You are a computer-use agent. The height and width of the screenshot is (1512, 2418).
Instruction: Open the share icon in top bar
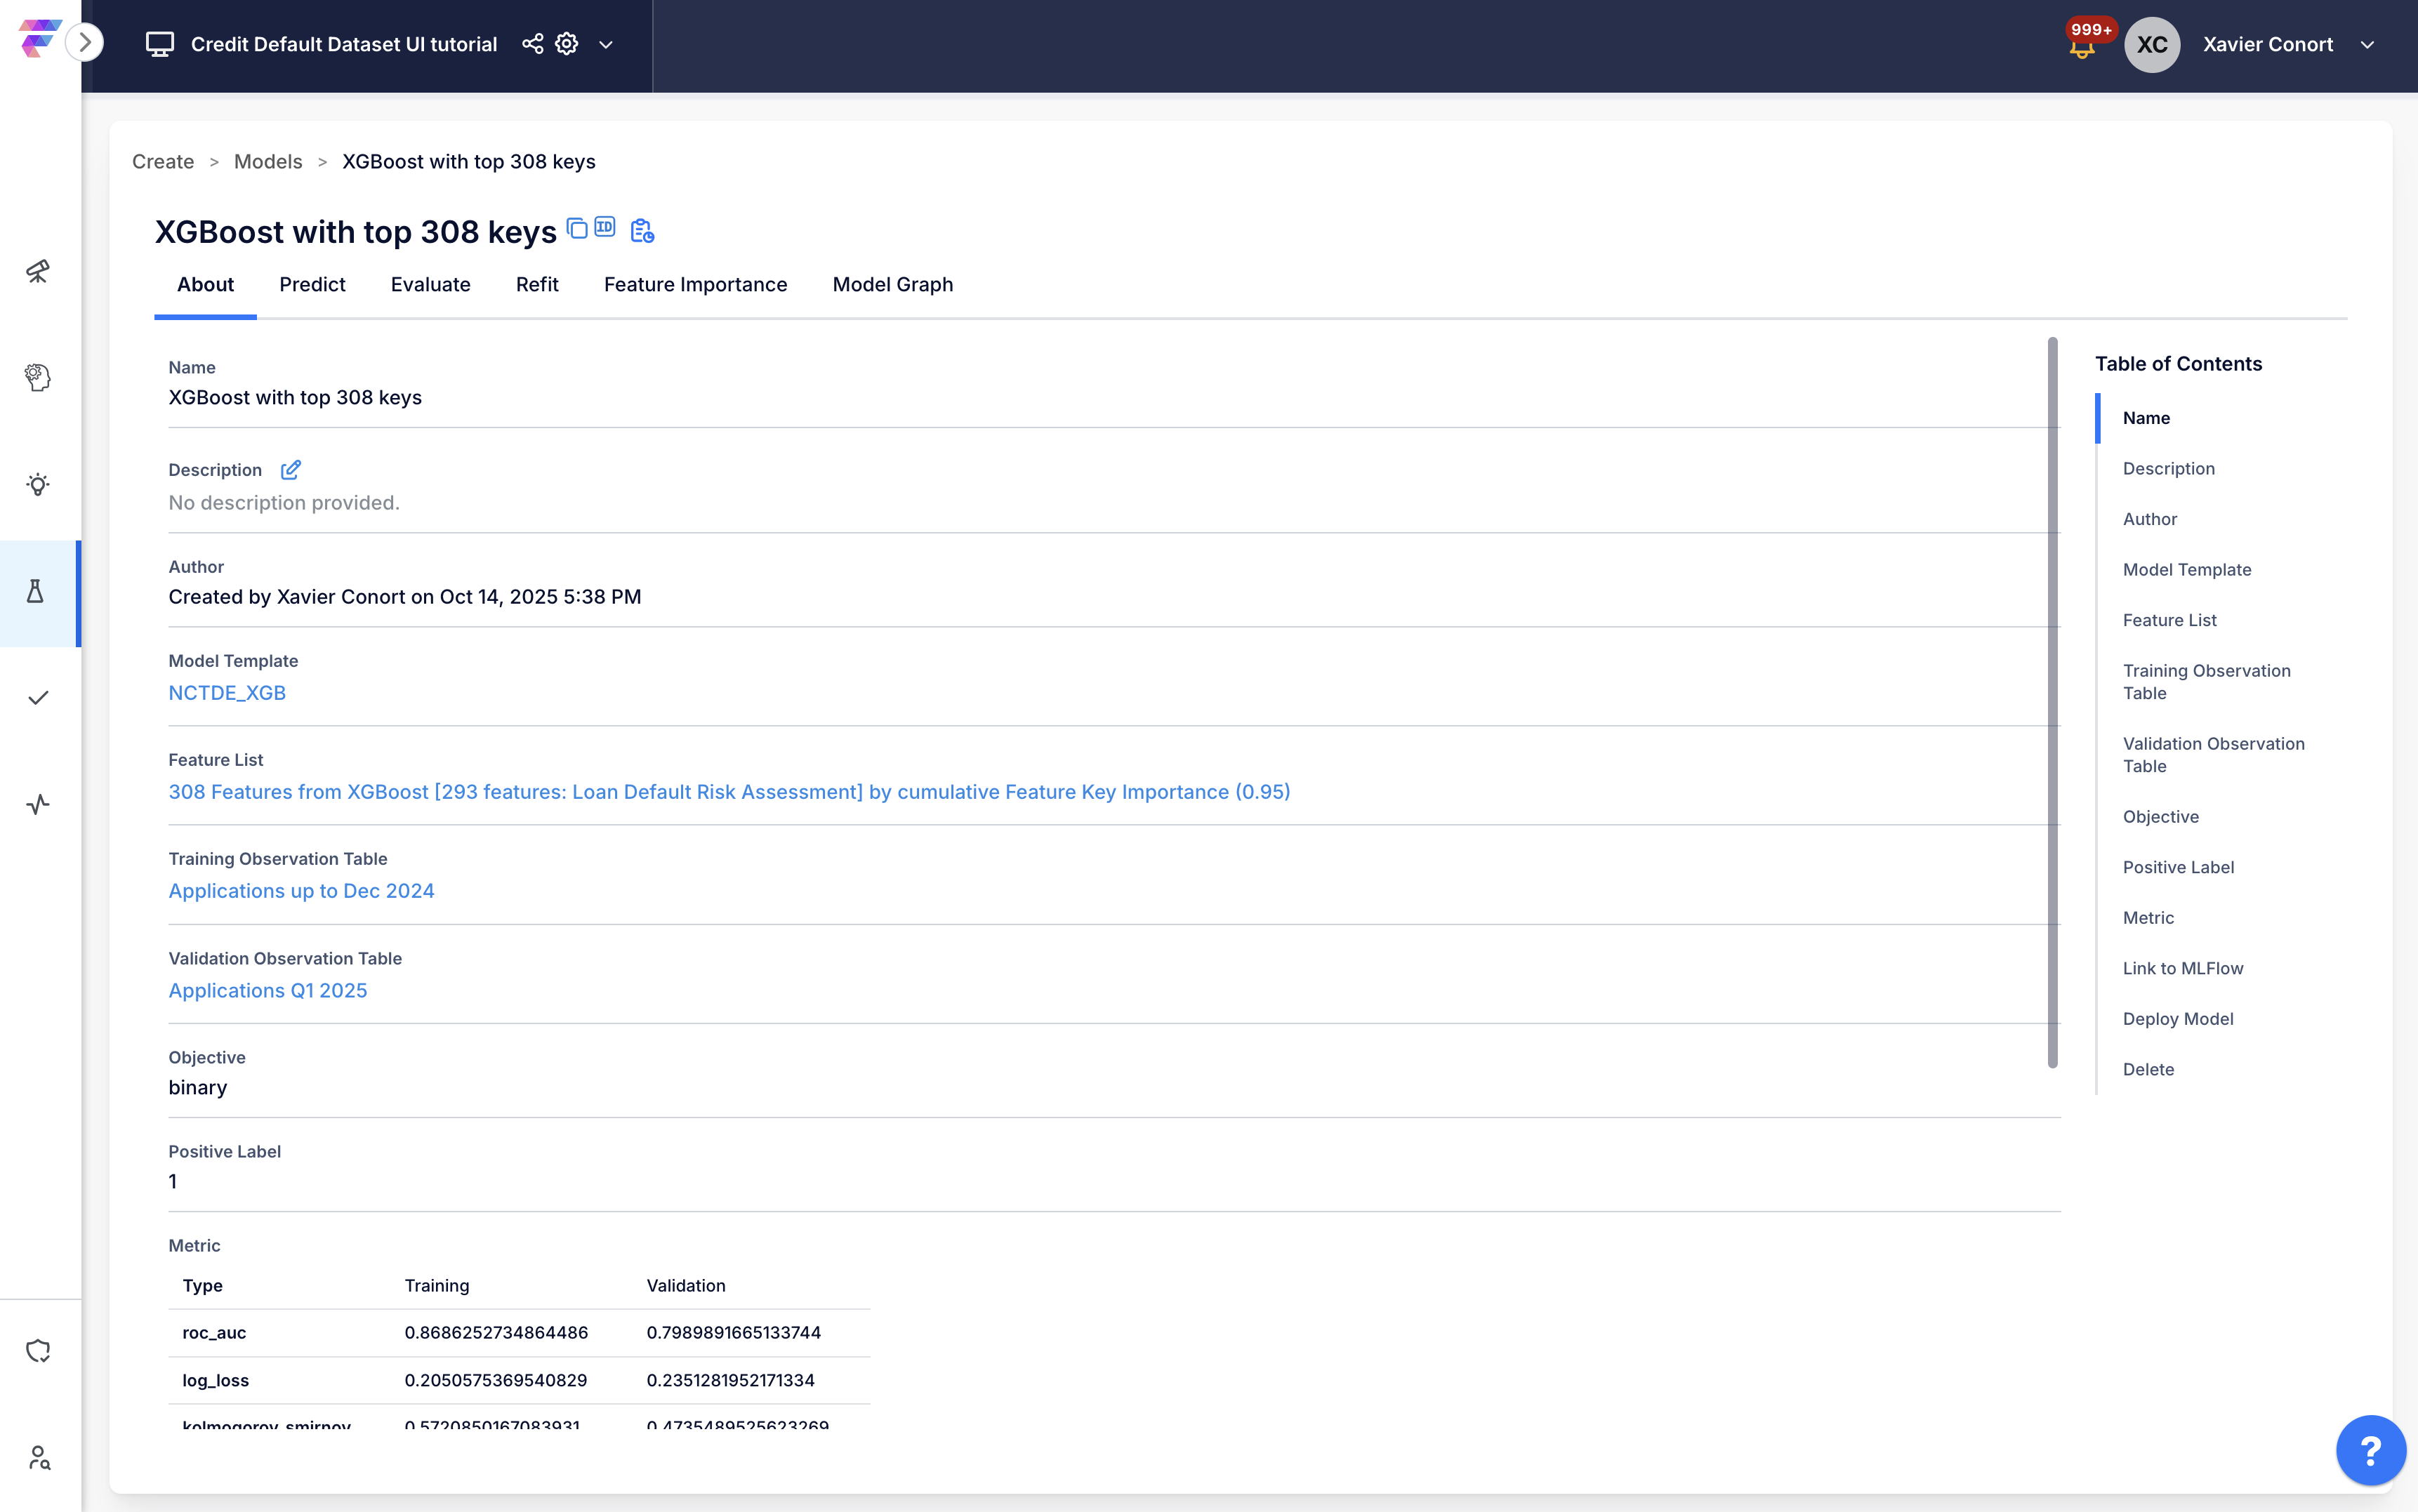pos(533,44)
